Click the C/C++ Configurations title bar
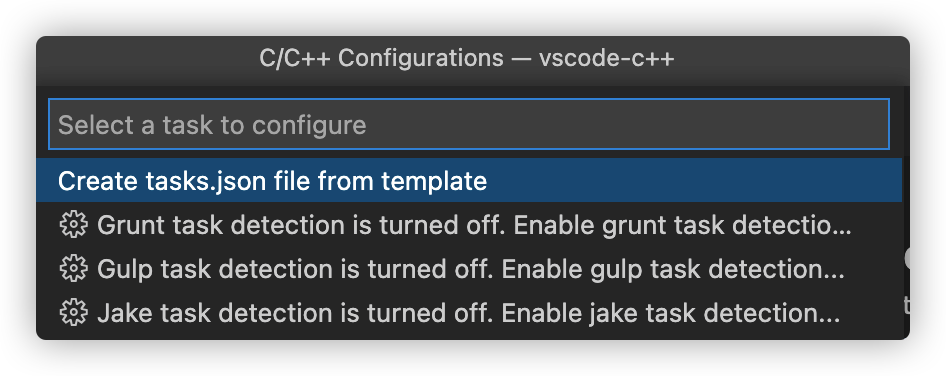The height and width of the screenshot is (376, 946). pos(472,59)
